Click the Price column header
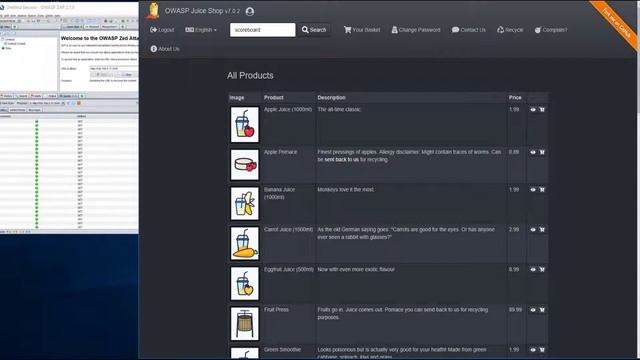 pyautogui.click(x=515, y=98)
